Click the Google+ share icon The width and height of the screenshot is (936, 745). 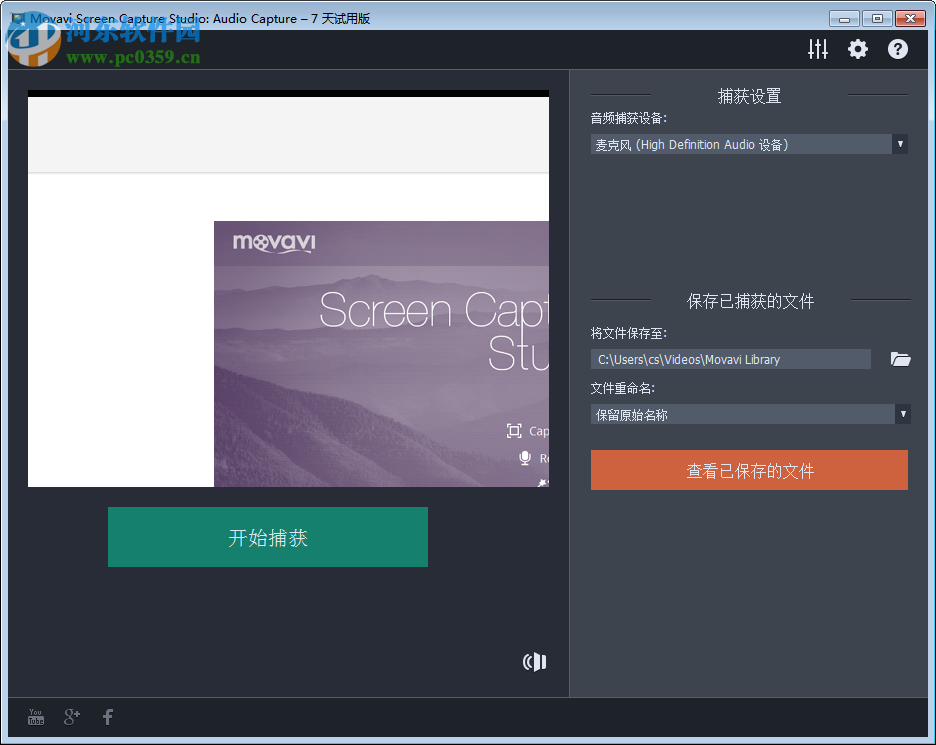[71, 717]
